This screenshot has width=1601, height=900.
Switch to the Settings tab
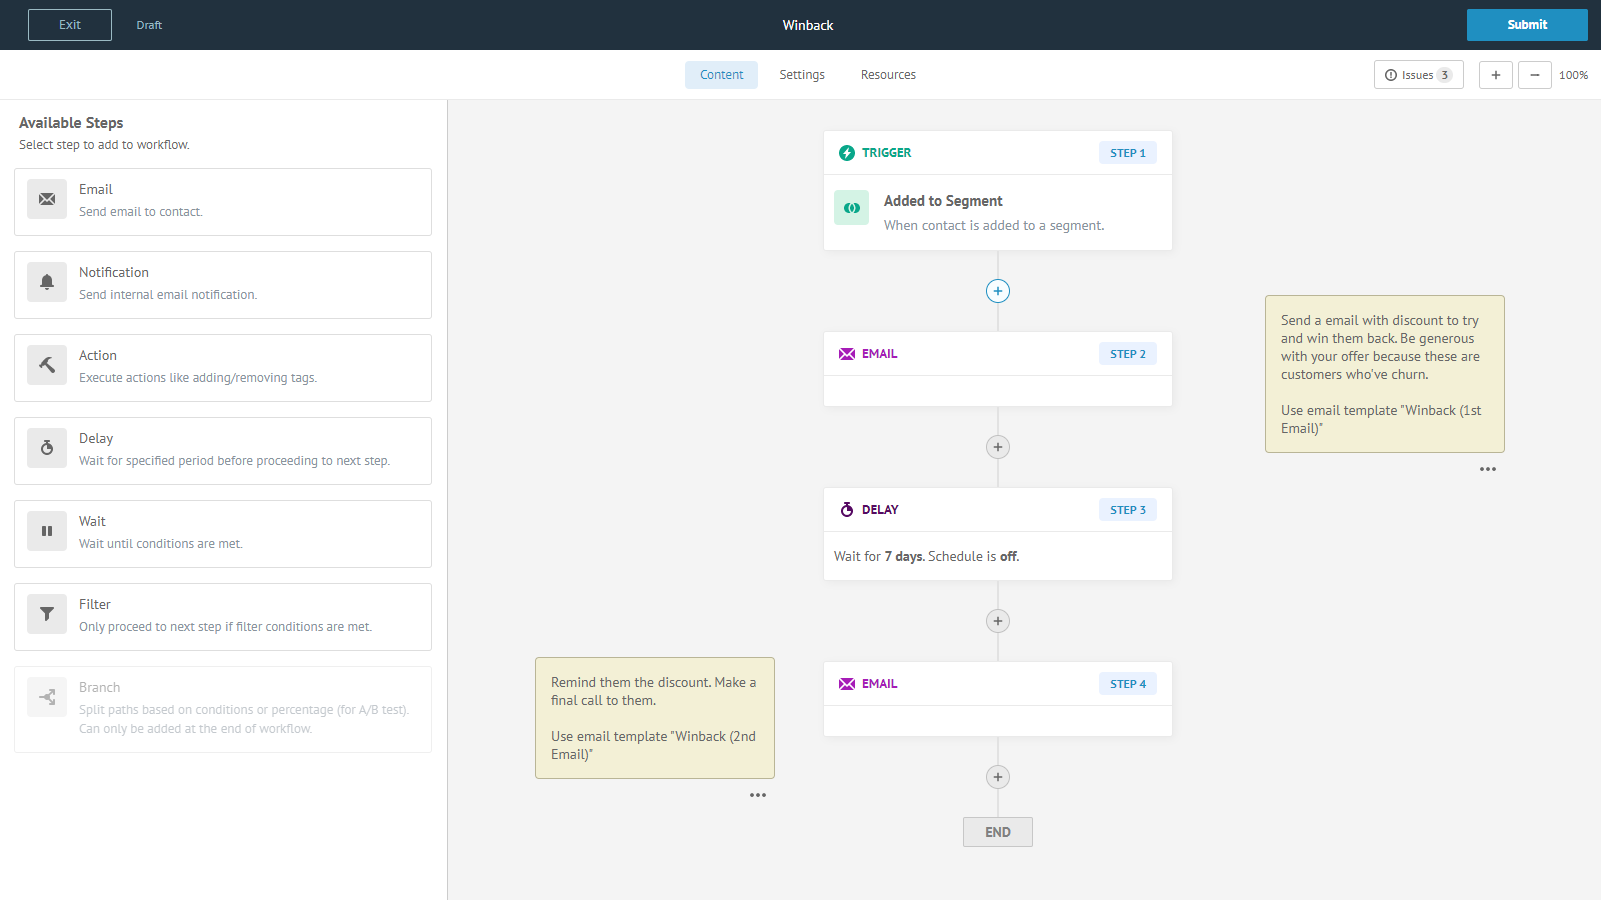[x=801, y=75]
